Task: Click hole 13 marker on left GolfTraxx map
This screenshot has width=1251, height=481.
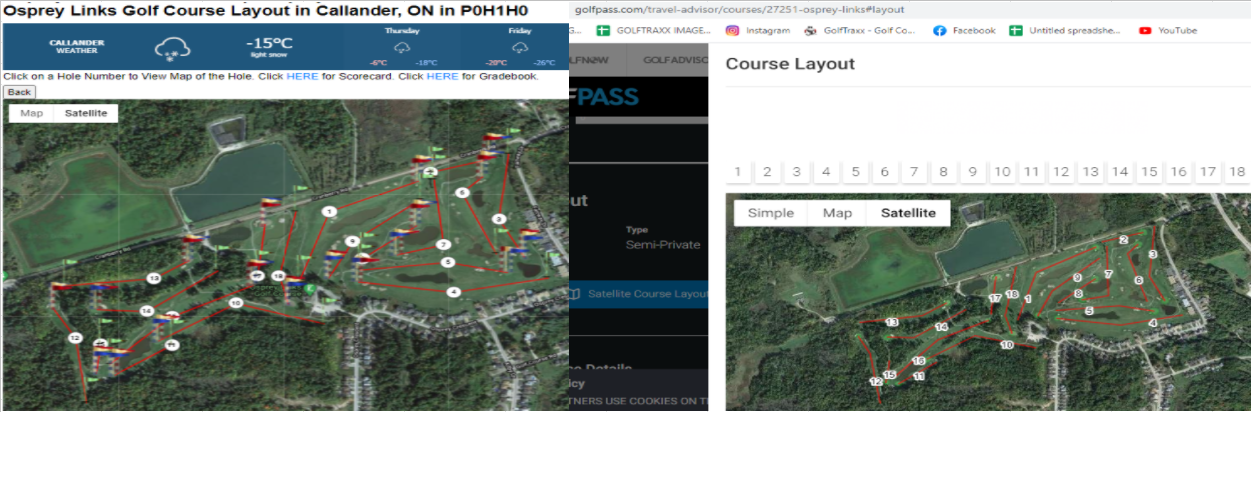Action: pos(153,277)
